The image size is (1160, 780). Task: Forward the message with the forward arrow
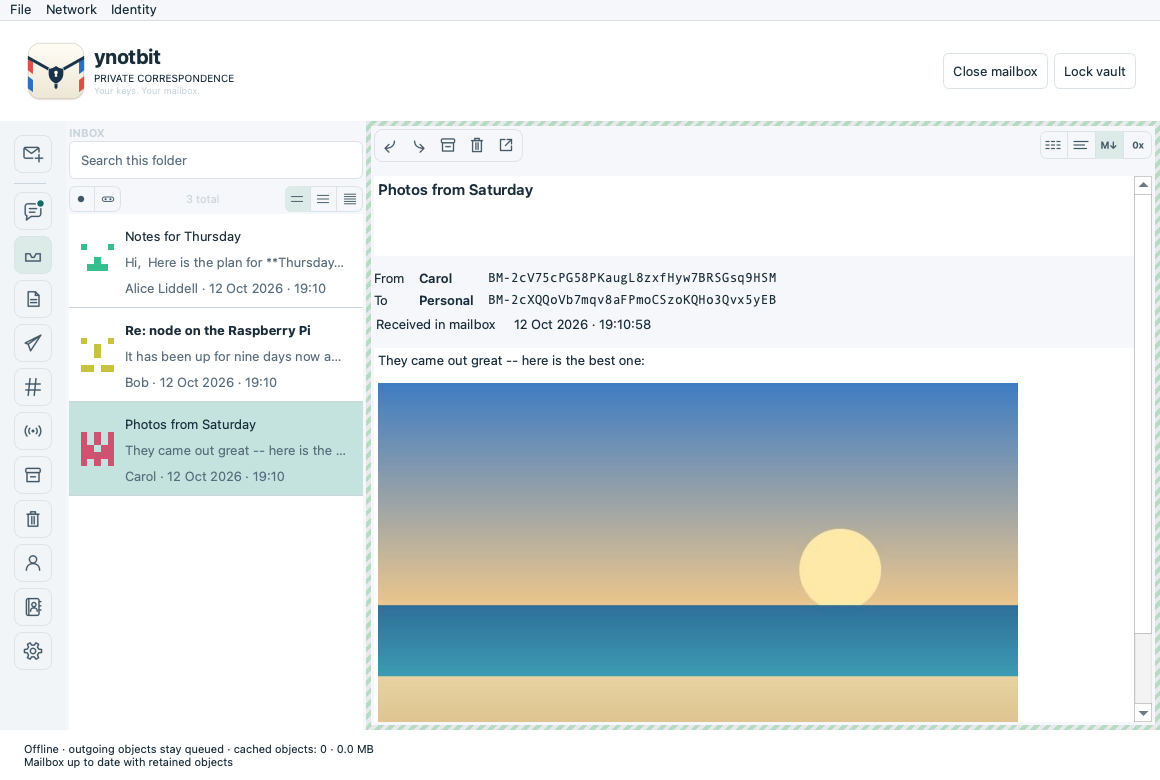click(419, 146)
